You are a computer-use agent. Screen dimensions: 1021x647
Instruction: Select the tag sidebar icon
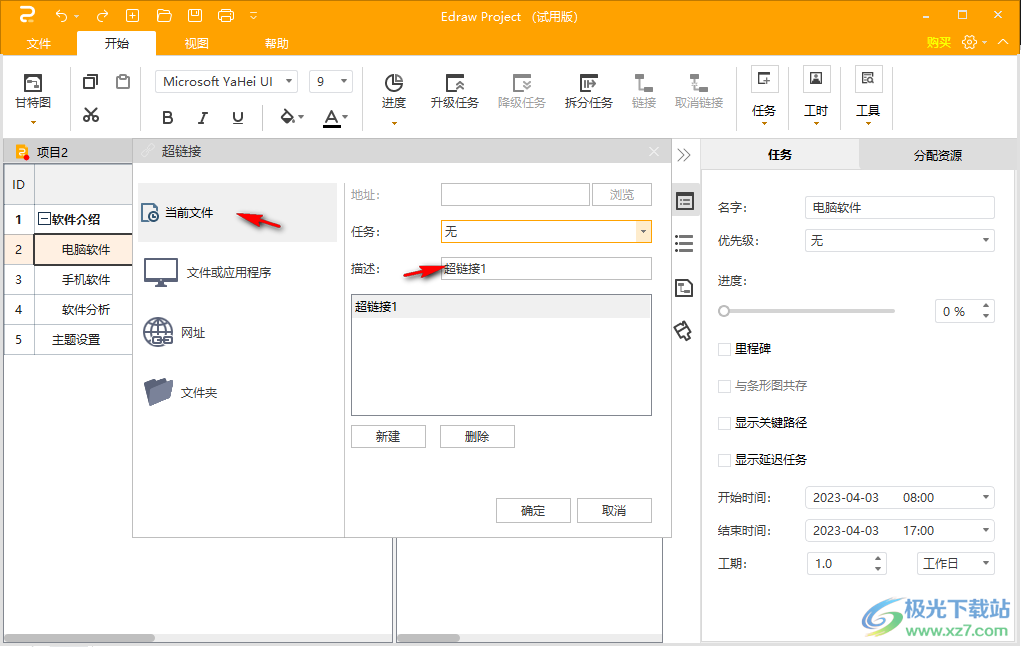click(x=683, y=331)
